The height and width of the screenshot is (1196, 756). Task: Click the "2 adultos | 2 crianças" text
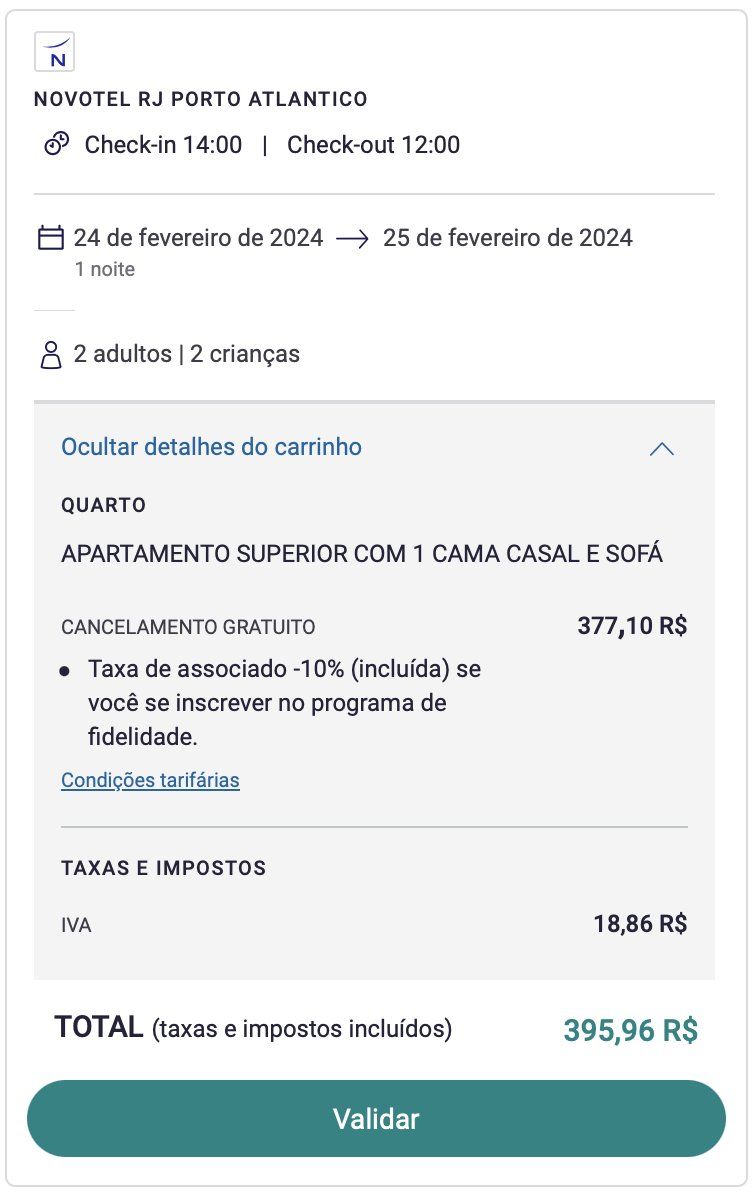tap(187, 354)
